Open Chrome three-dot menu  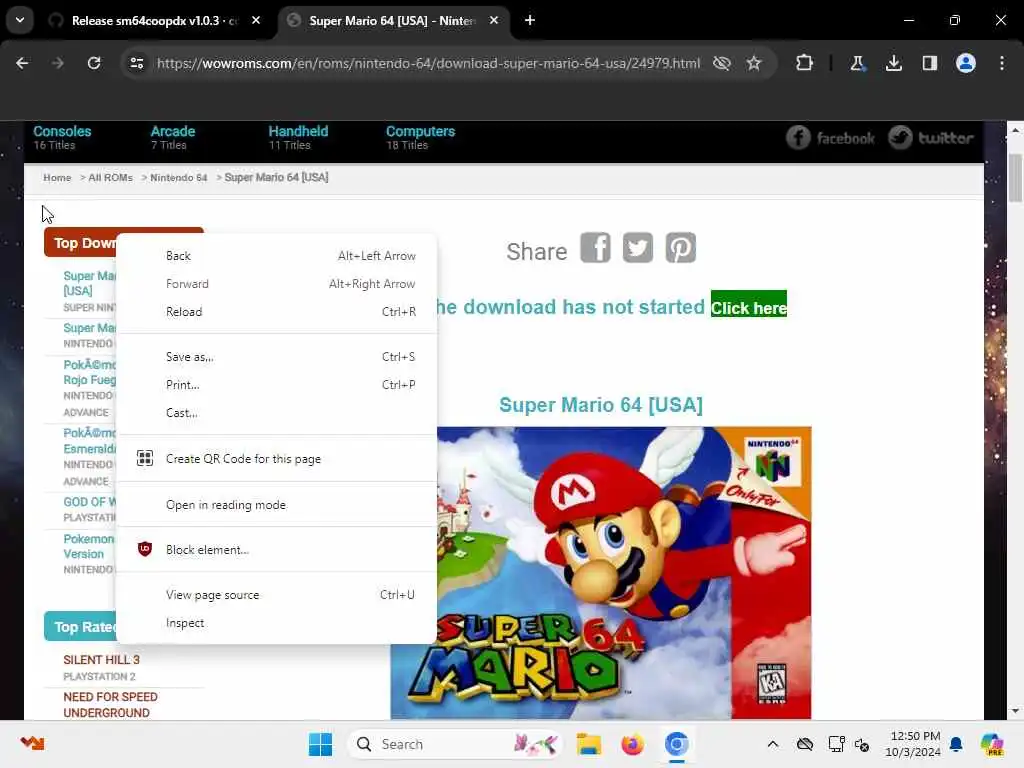click(x=1002, y=63)
